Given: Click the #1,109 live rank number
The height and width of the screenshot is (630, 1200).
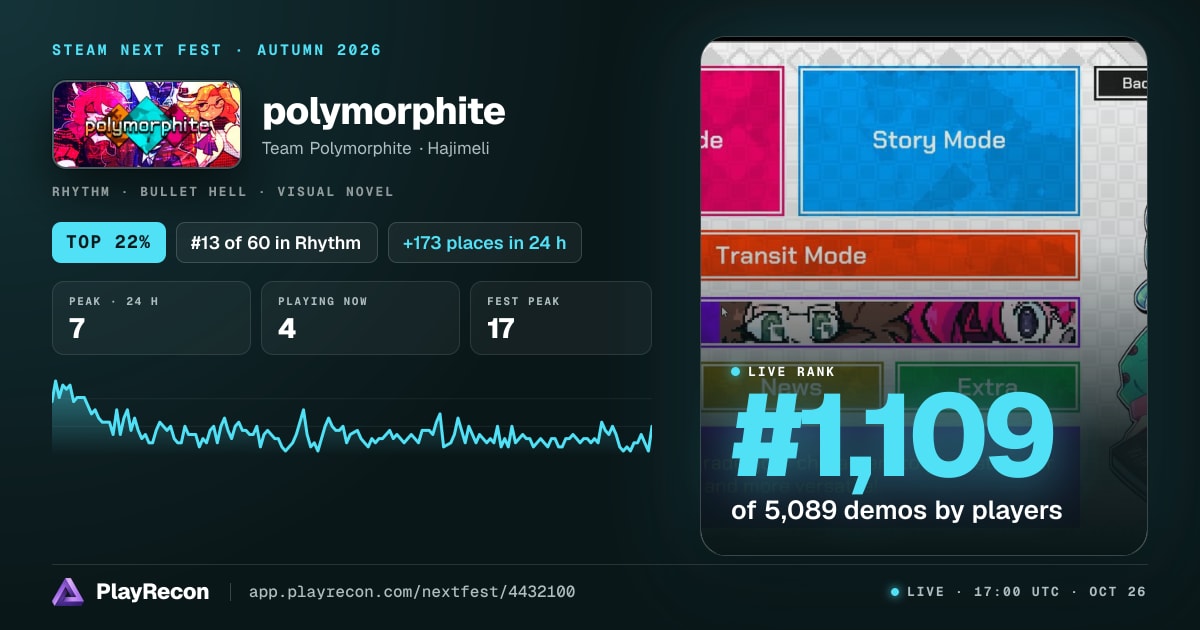Looking at the screenshot, I should pos(892,438).
